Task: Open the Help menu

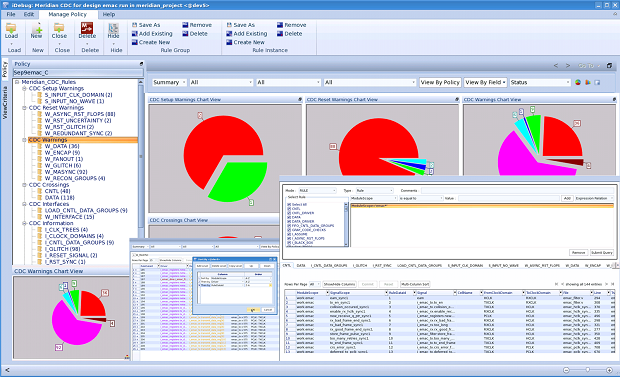Action: tap(109, 14)
